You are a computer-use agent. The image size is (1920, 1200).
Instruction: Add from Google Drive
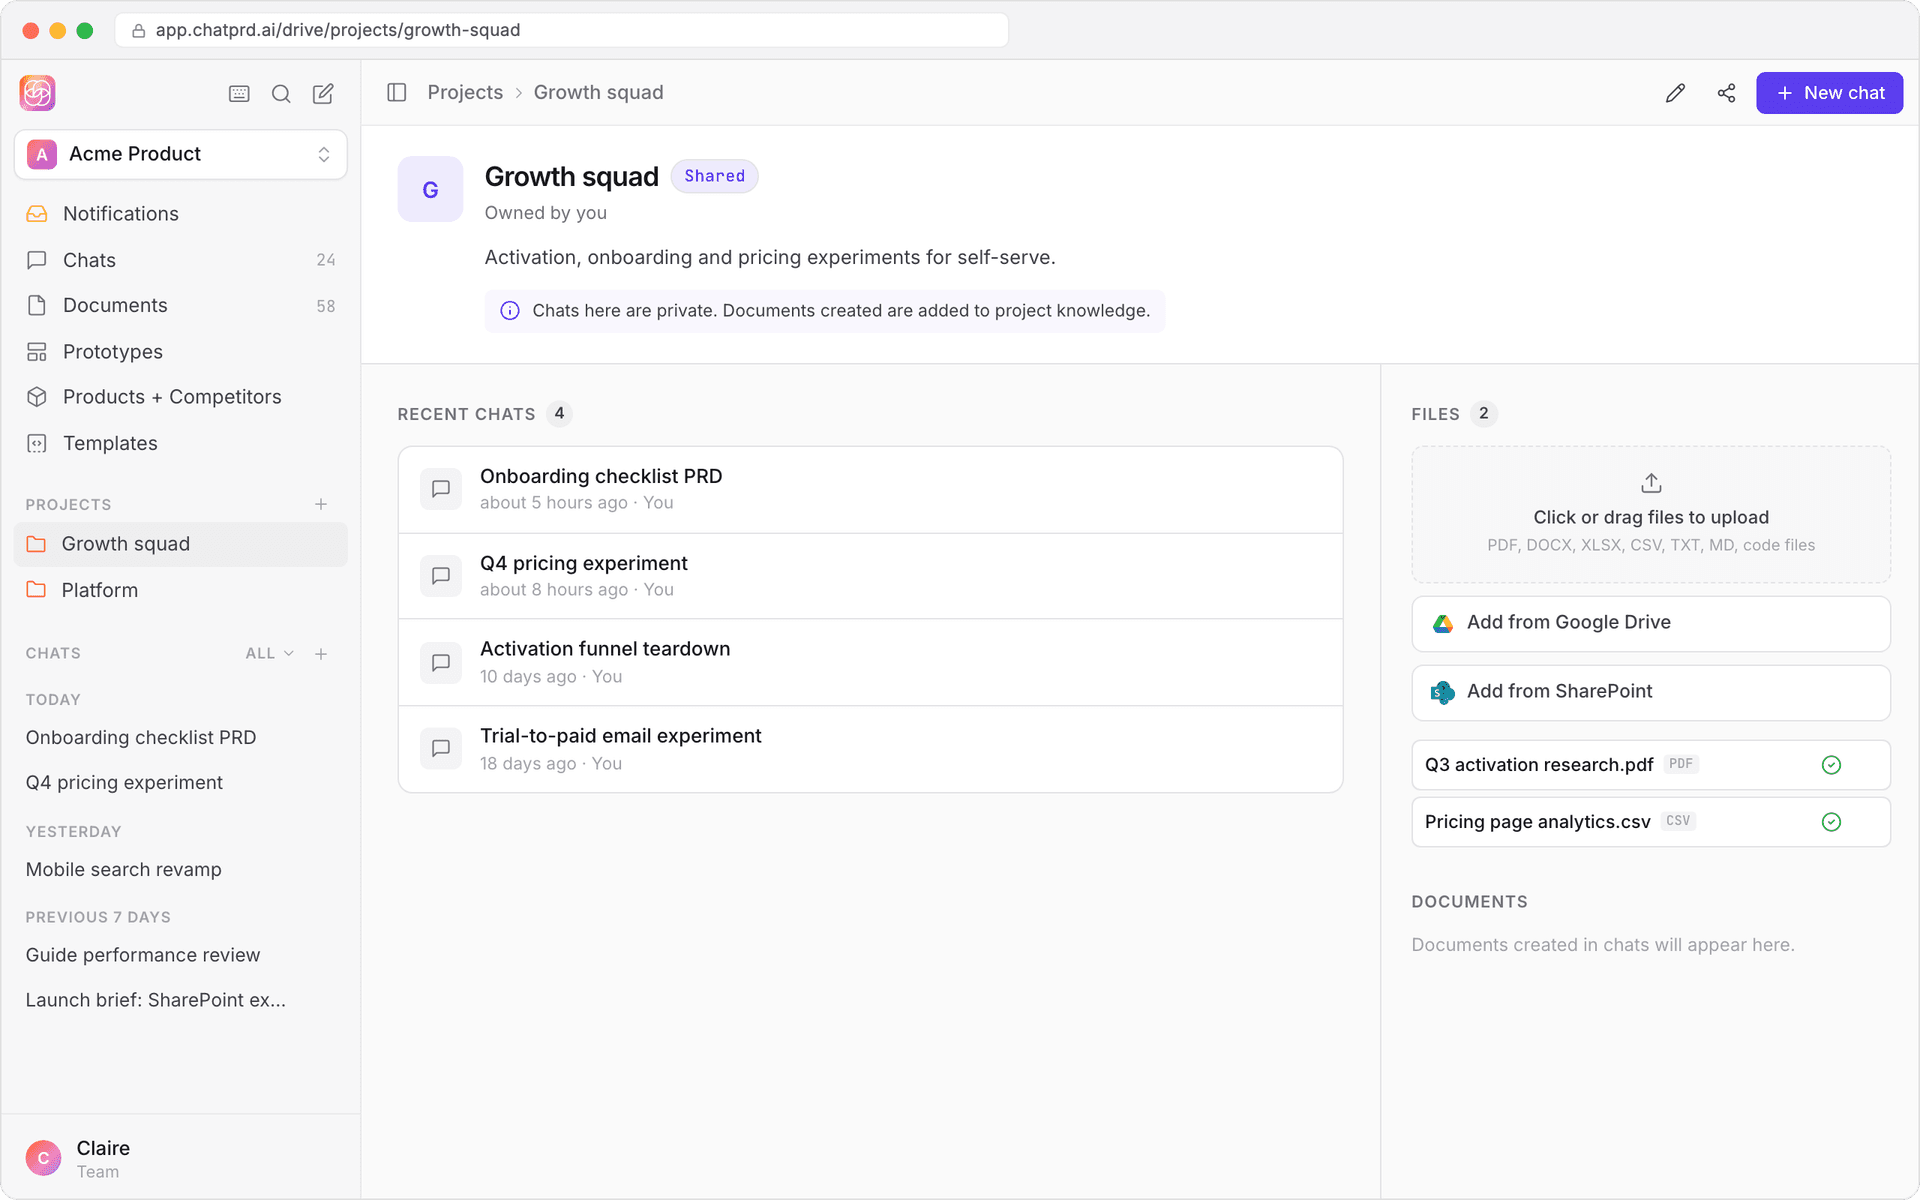1651,623
